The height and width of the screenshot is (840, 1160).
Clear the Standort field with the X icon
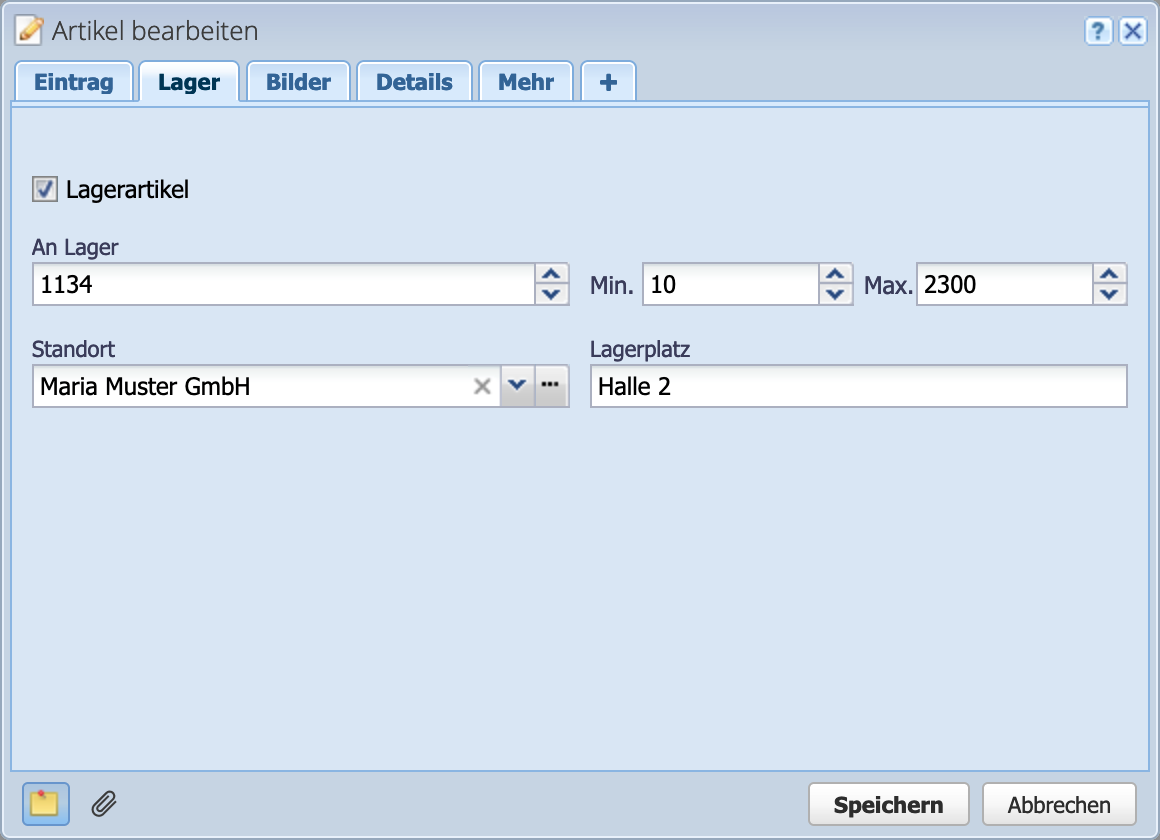(483, 386)
